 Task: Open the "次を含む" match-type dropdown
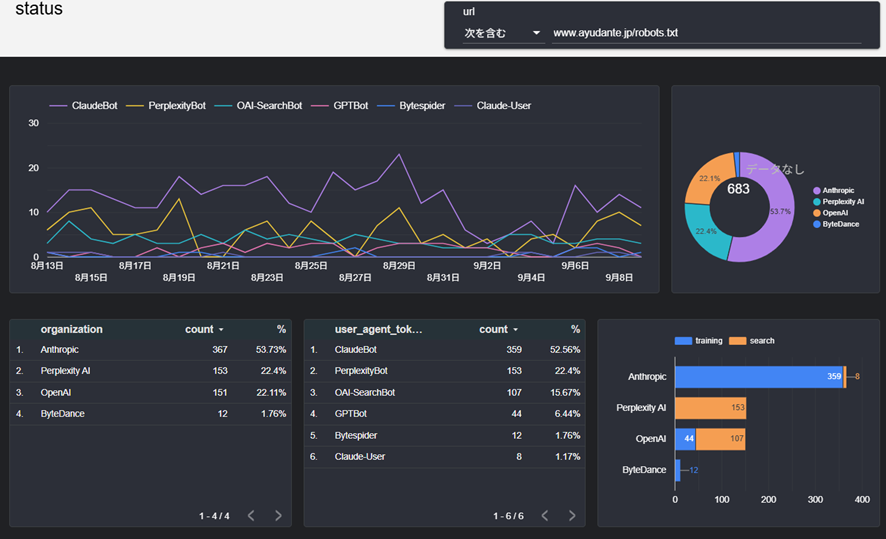pos(502,33)
